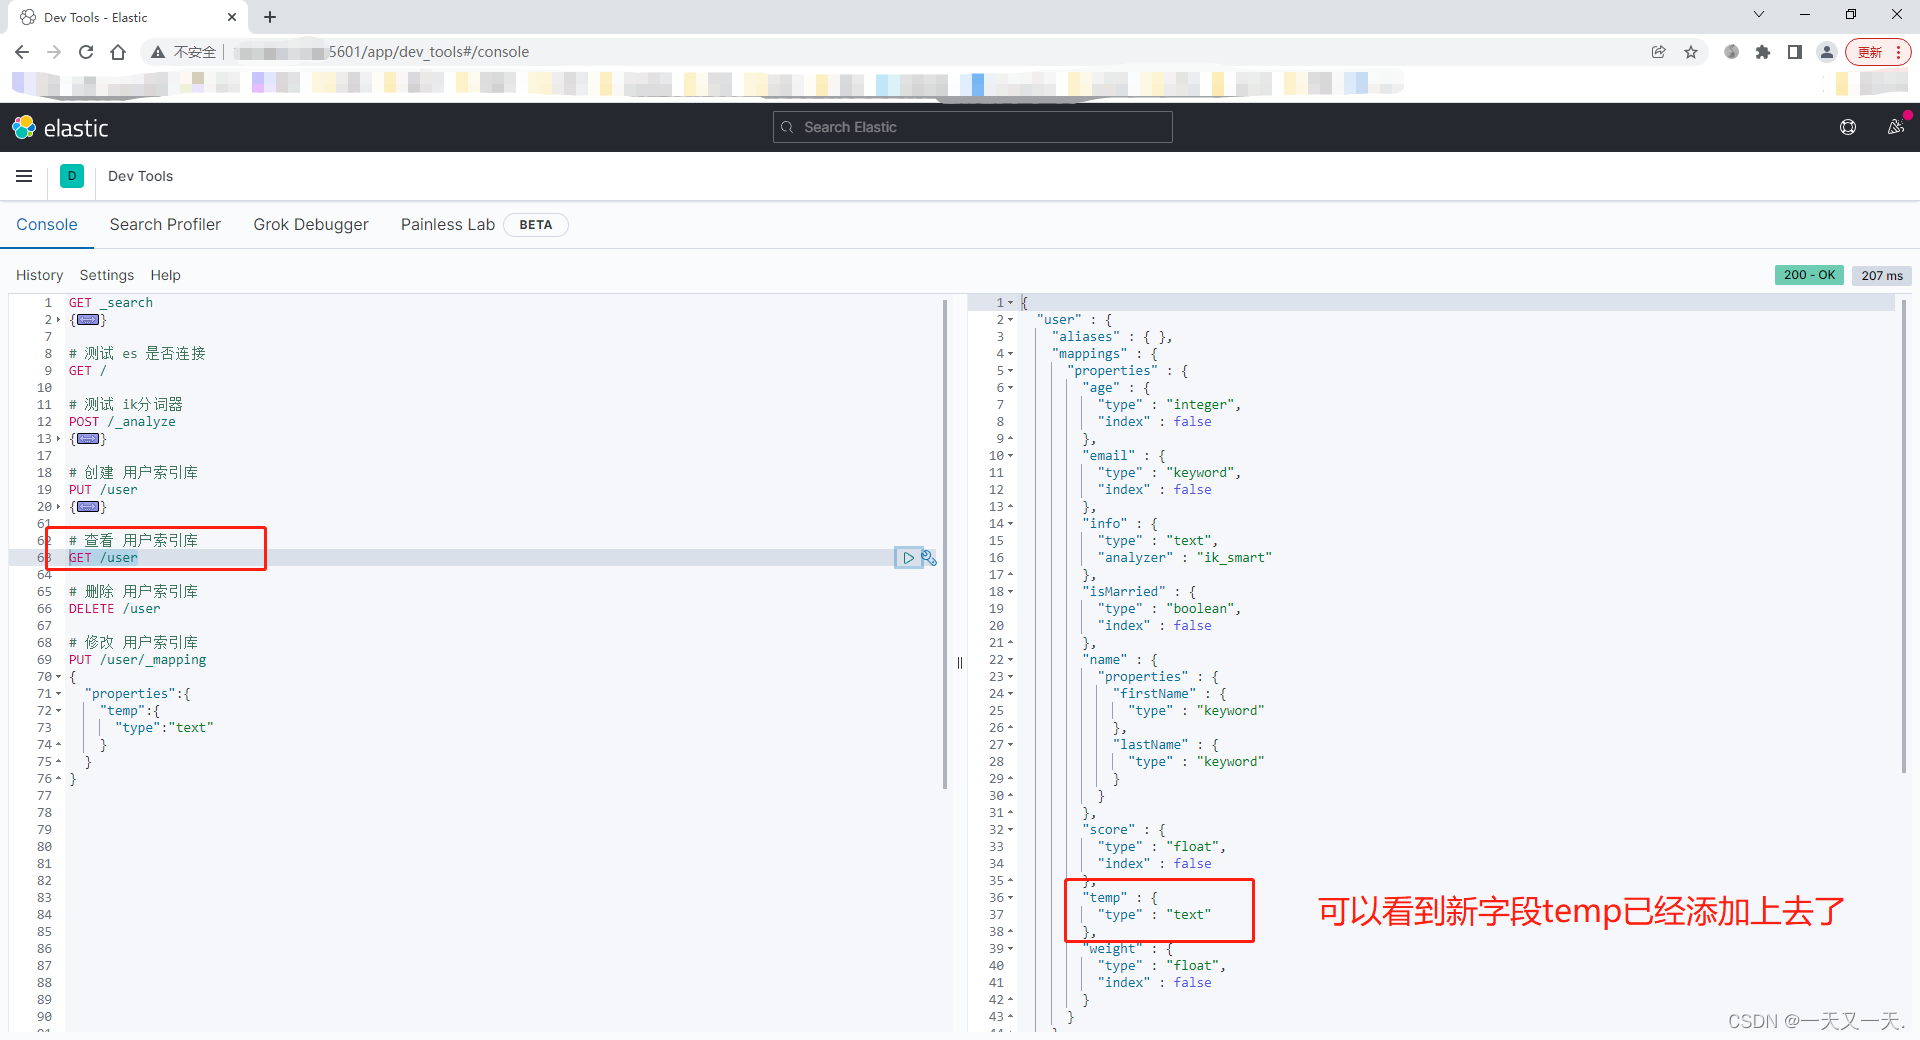1920x1040 pixels.
Task: Click inside the Search Elastic search field
Action: (x=971, y=127)
